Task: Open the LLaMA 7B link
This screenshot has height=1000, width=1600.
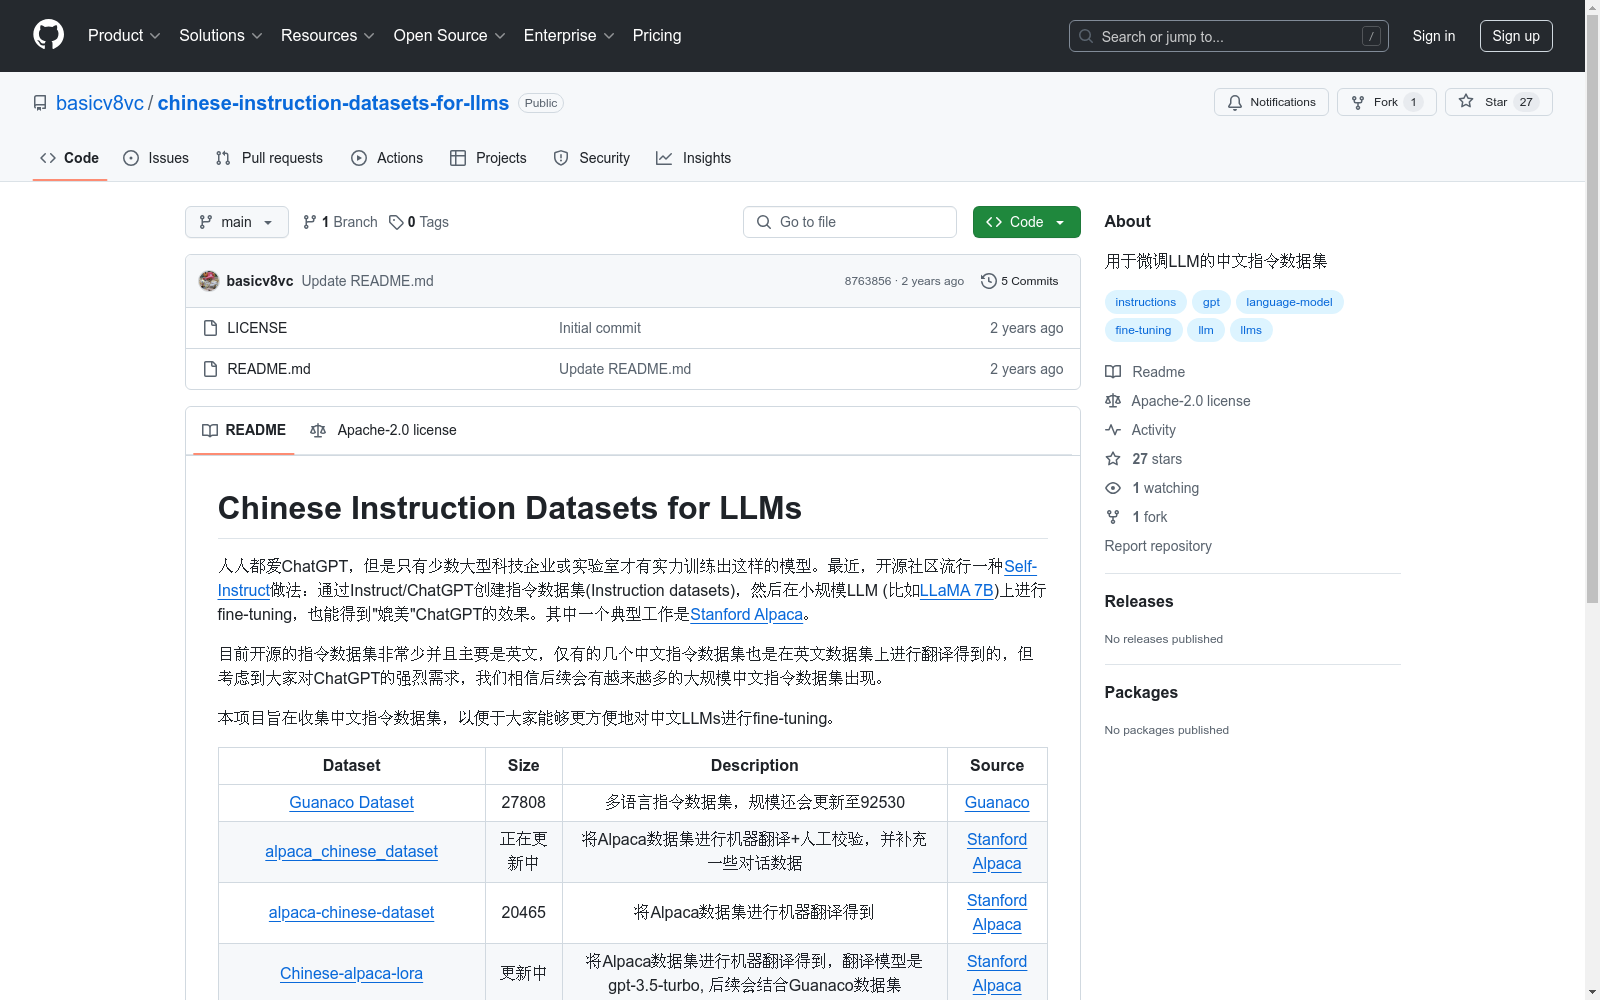Action: click(x=957, y=590)
